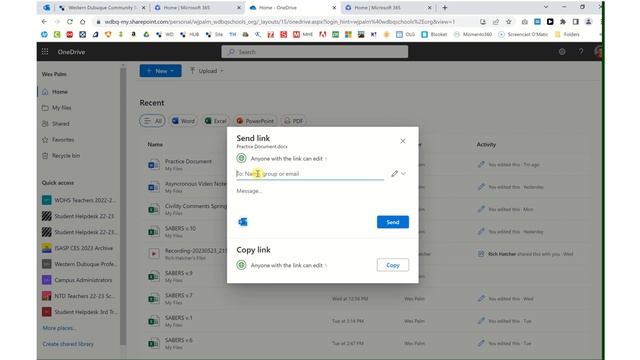This screenshot has width=640, height=360.
Task: Filter recent files by PowerPoint
Action: (x=255, y=121)
